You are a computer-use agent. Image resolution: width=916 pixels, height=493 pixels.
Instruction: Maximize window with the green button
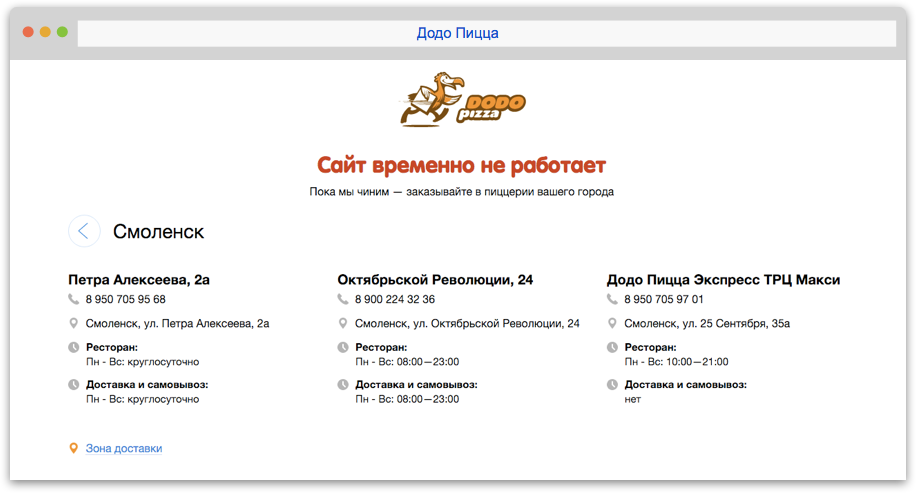[x=62, y=32]
